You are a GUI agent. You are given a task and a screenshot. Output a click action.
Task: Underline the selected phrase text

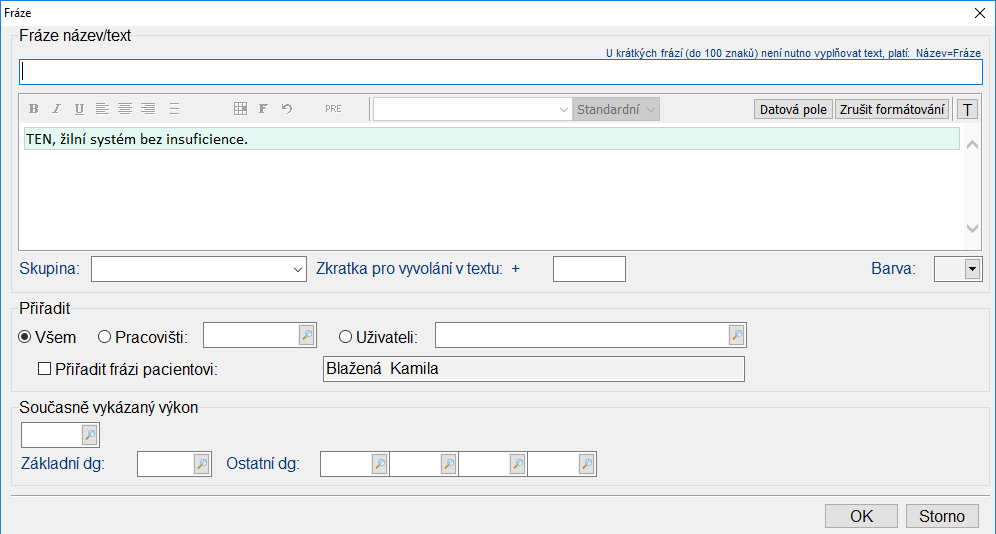79,109
